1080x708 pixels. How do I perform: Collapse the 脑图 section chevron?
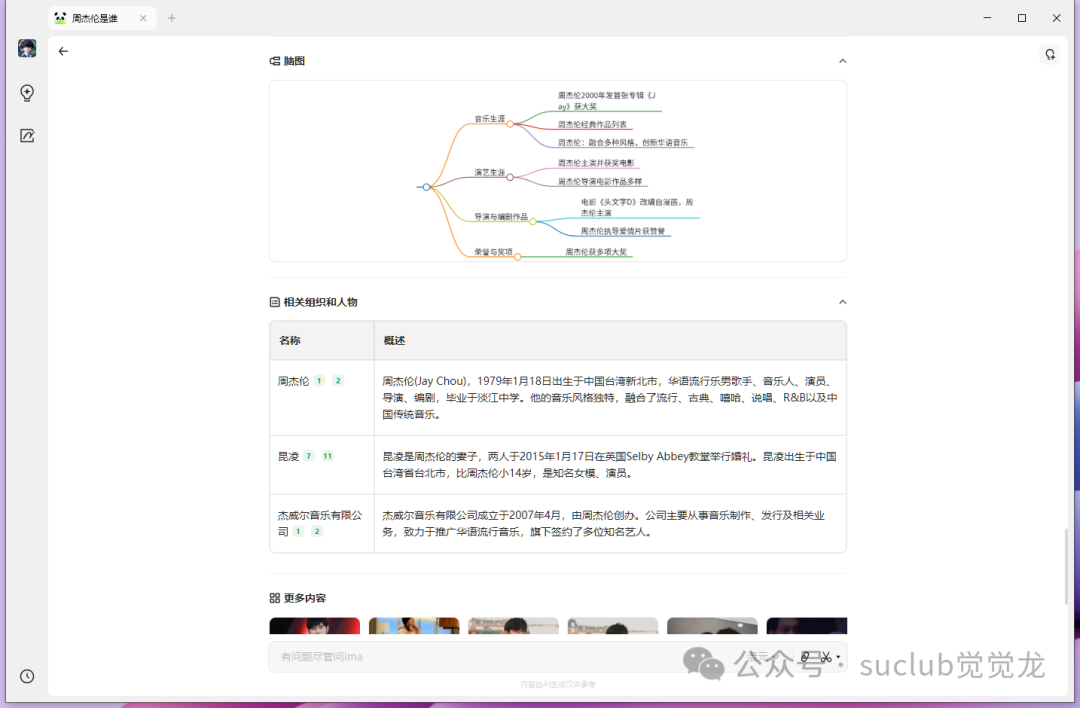pos(842,61)
